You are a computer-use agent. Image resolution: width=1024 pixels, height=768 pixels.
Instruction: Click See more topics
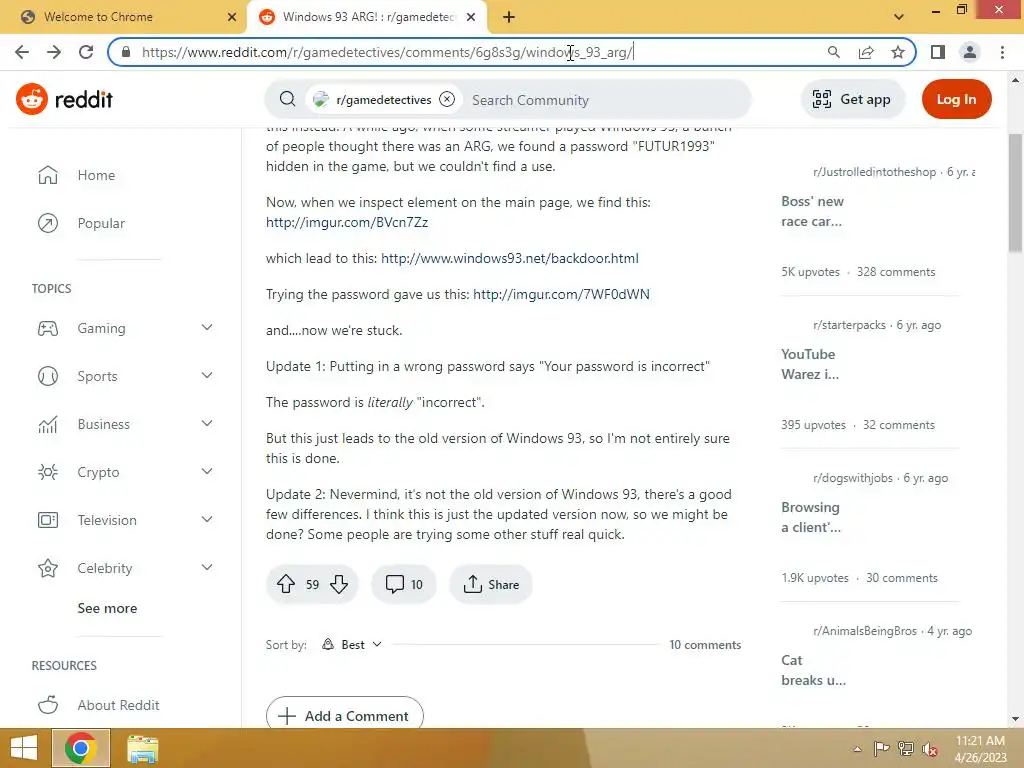pos(107,609)
